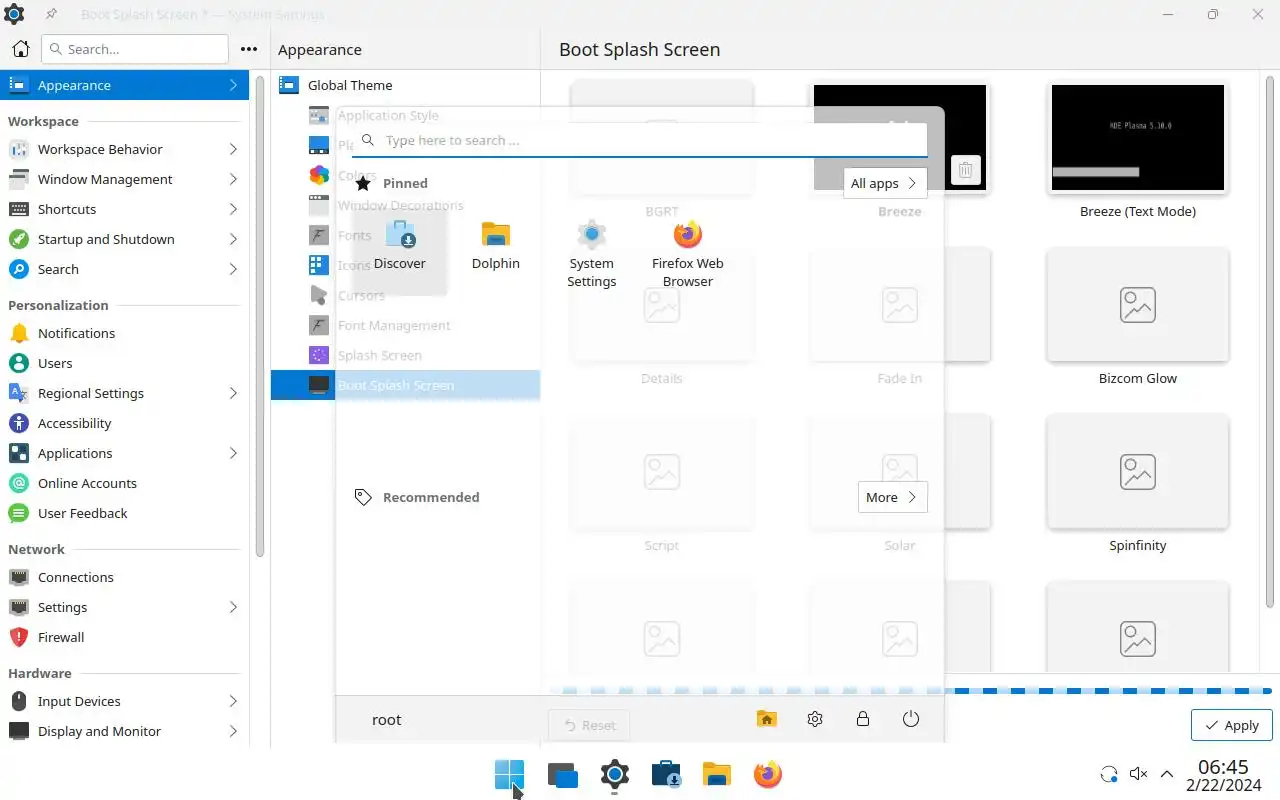Click the lock screen icon in launcher
This screenshot has height=800, width=1280.
click(x=862, y=719)
